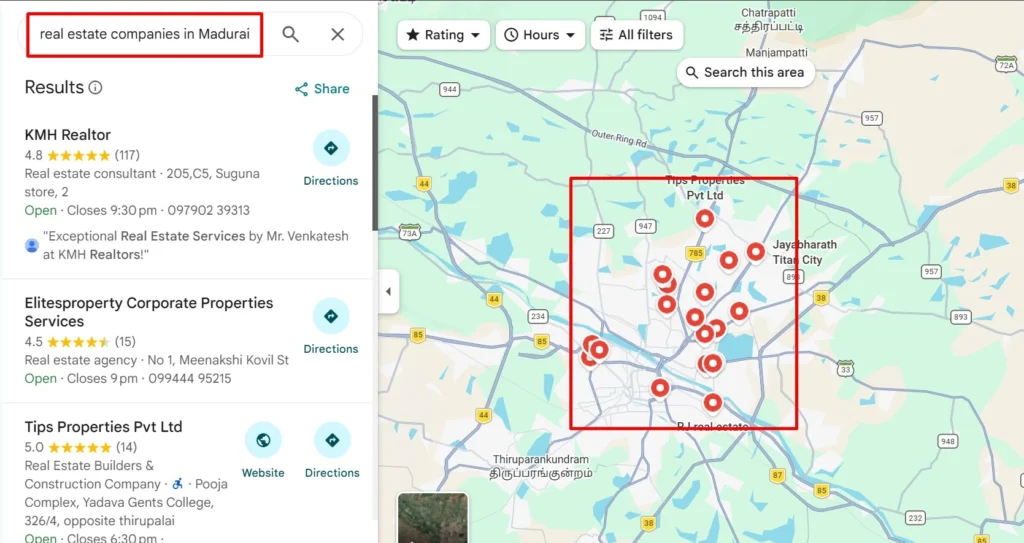The width and height of the screenshot is (1024, 543).
Task: Click the phone number 097902 39313
Action: click(x=208, y=210)
